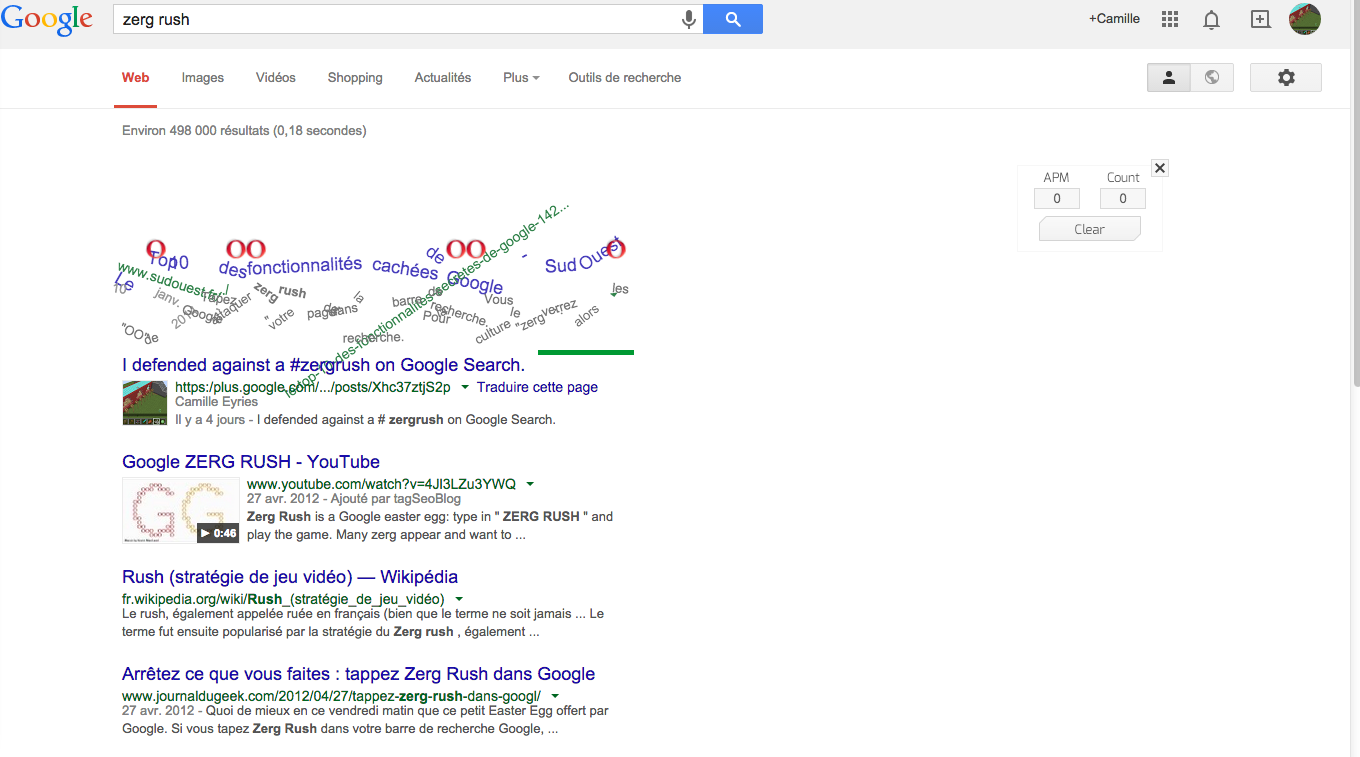The width and height of the screenshot is (1360, 757).
Task: Open 'I defended against a #zergrush' result
Action: pyautogui.click(x=323, y=365)
